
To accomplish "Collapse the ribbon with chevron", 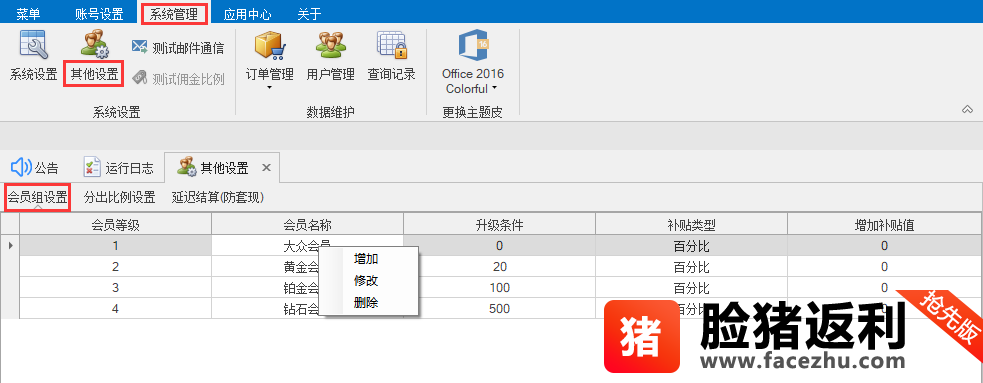I will [967, 110].
